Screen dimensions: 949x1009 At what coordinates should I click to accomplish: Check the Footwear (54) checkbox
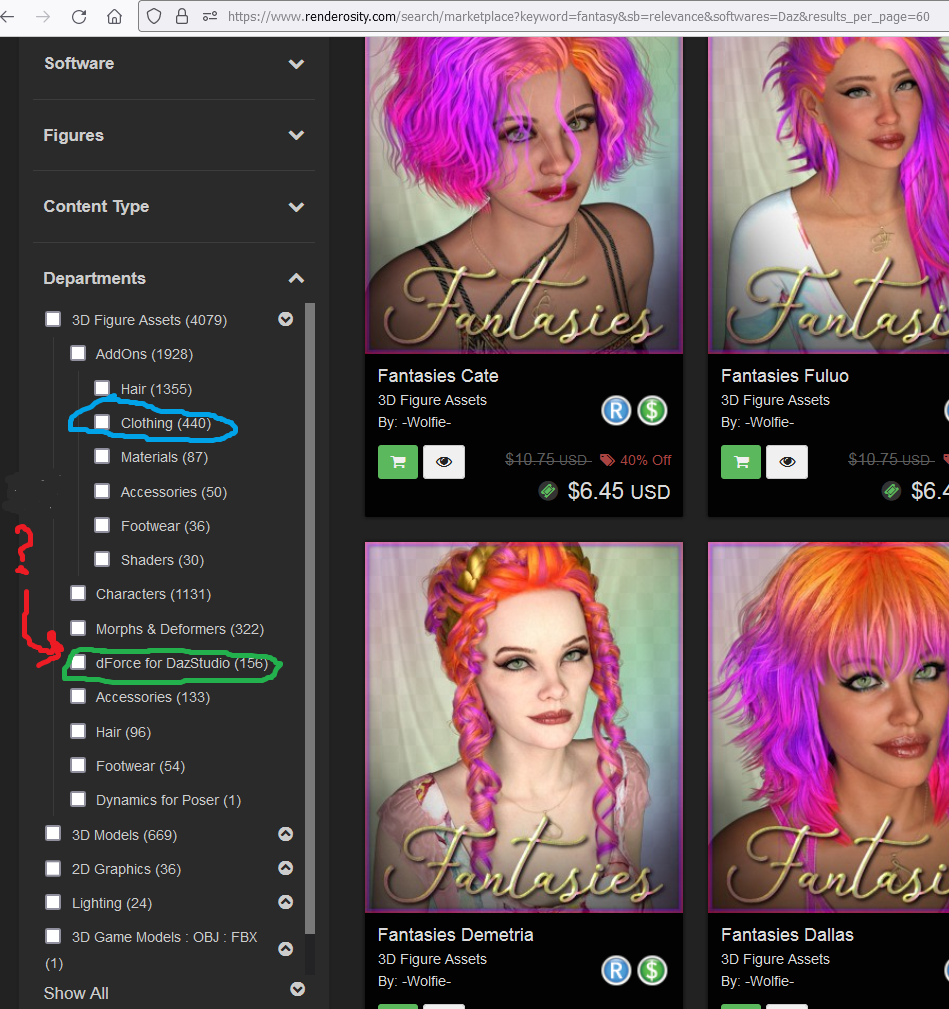(x=78, y=765)
